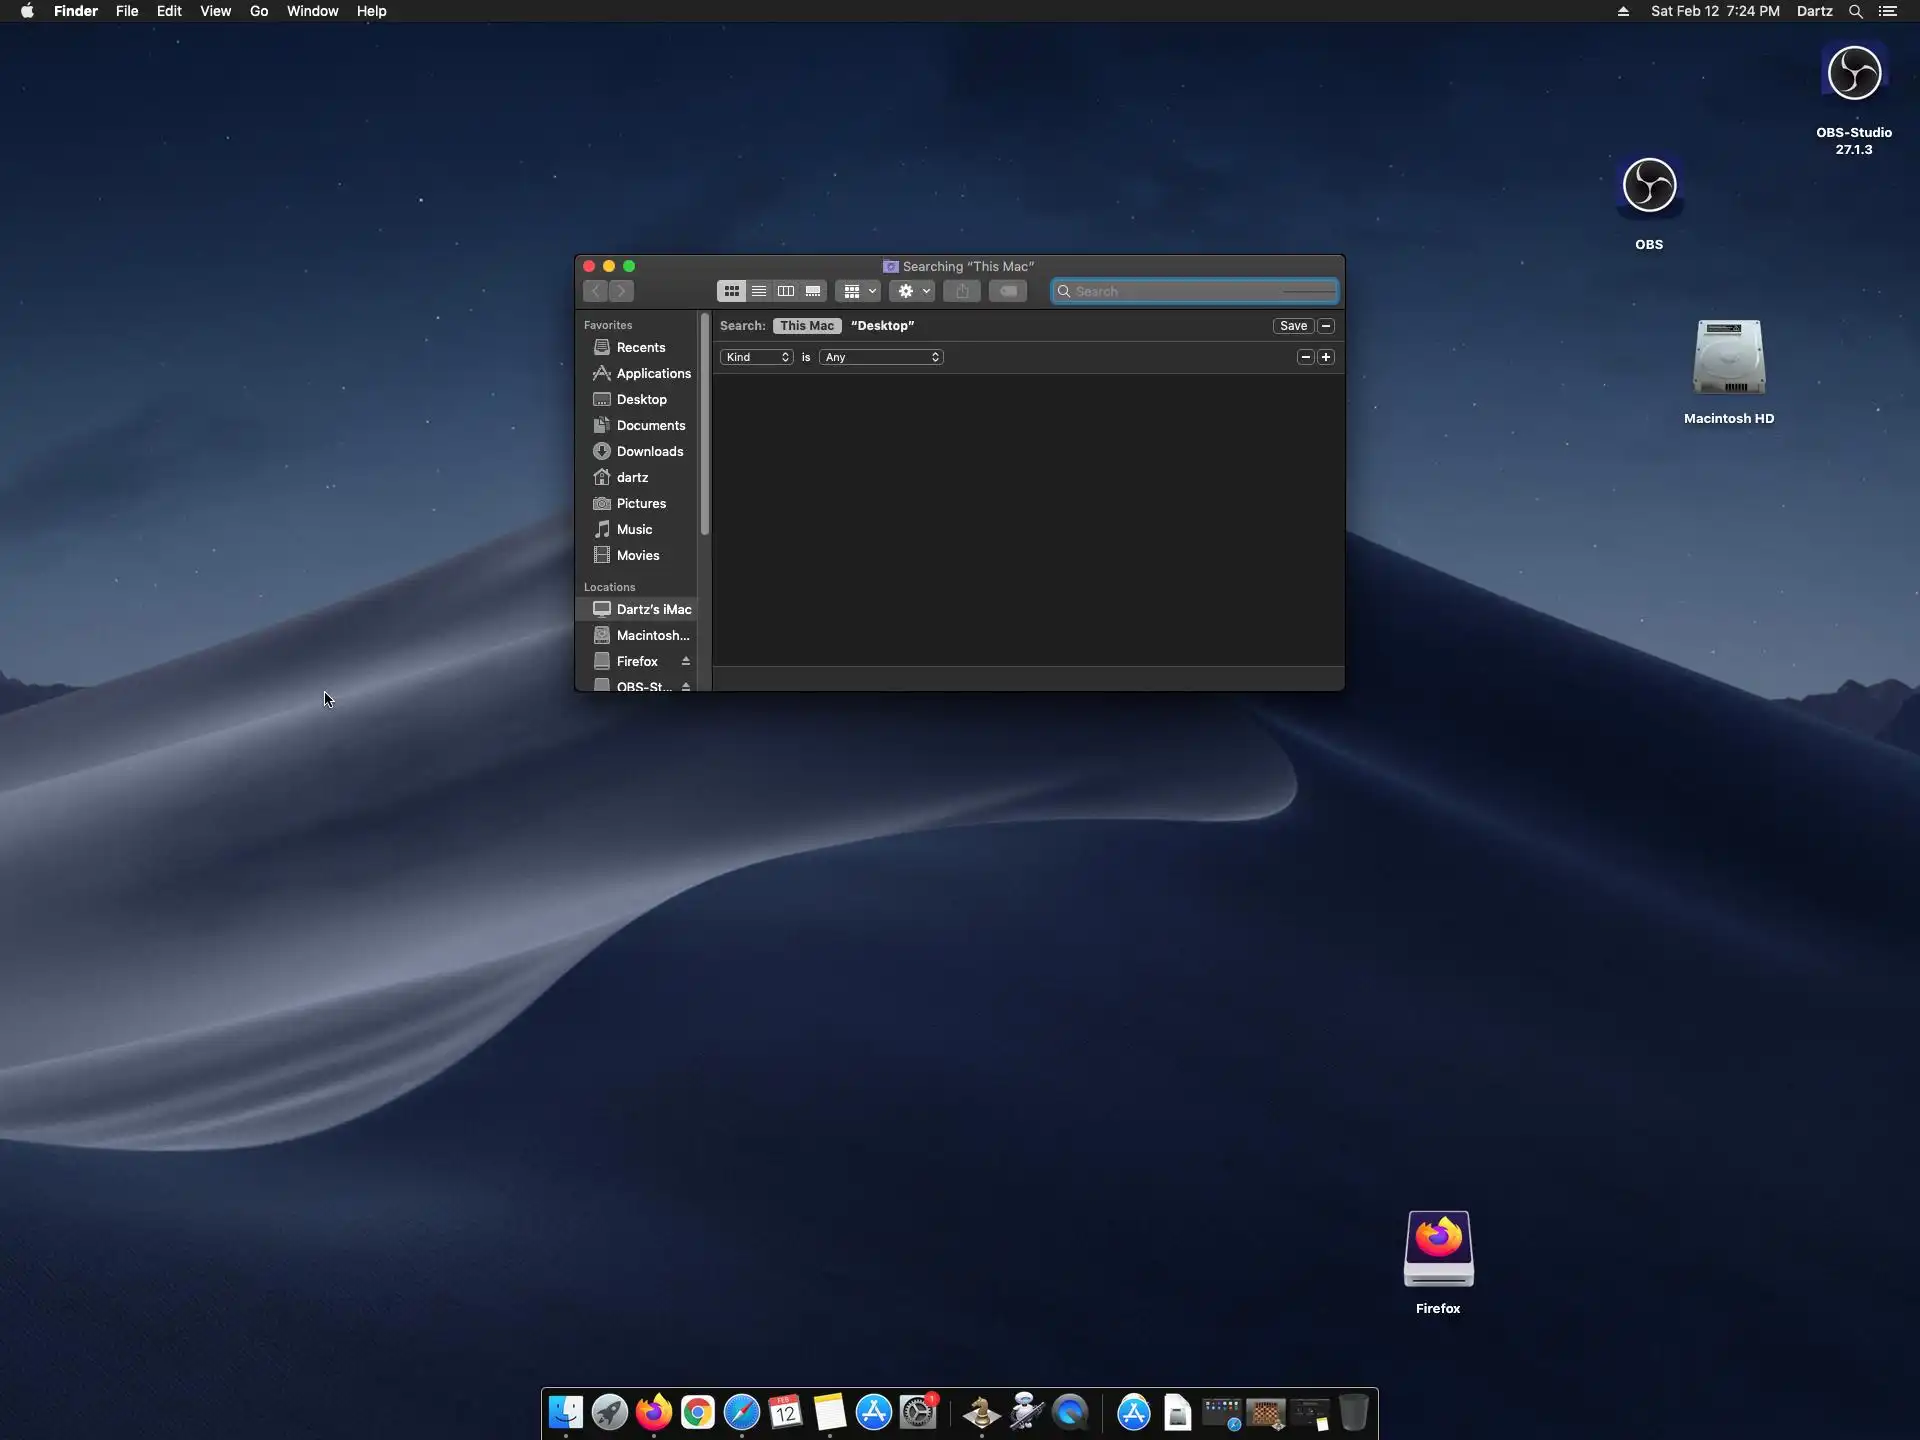This screenshot has width=1920, height=1440.
Task: Switch to gallery view in Finder toolbar
Action: (813, 291)
